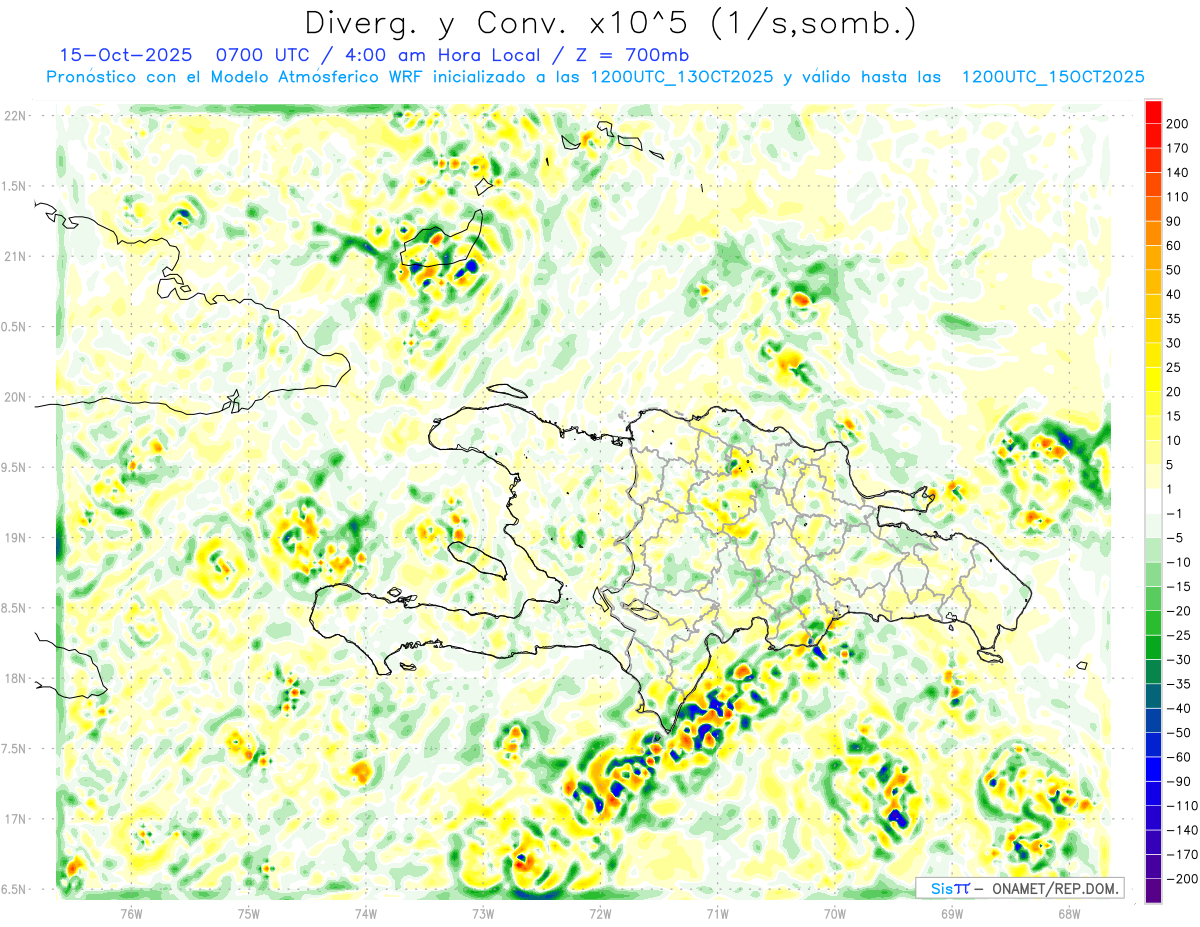Screen dimensions: 1200x927
Task: Click the 19N latitude label
Action: 15,538
